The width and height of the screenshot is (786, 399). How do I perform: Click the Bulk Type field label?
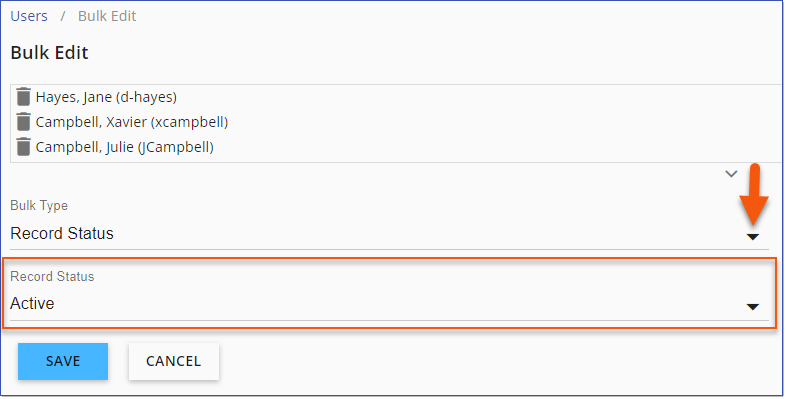tap(39, 206)
